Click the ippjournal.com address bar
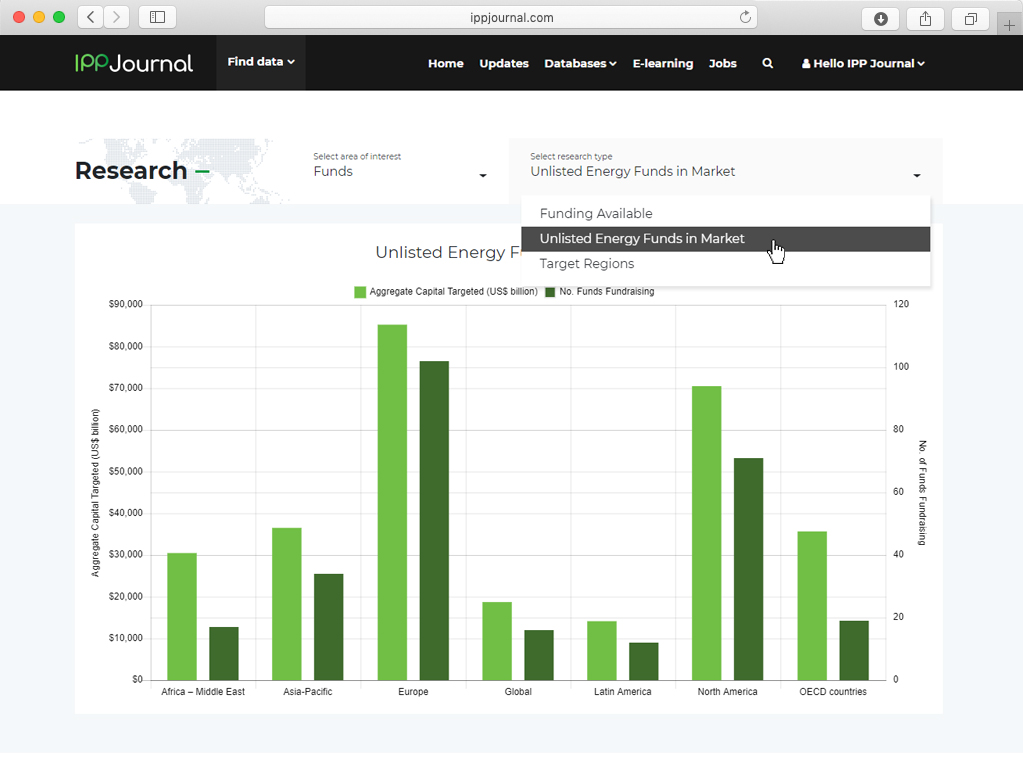The height and width of the screenshot is (767, 1023). (x=511, y=17)
